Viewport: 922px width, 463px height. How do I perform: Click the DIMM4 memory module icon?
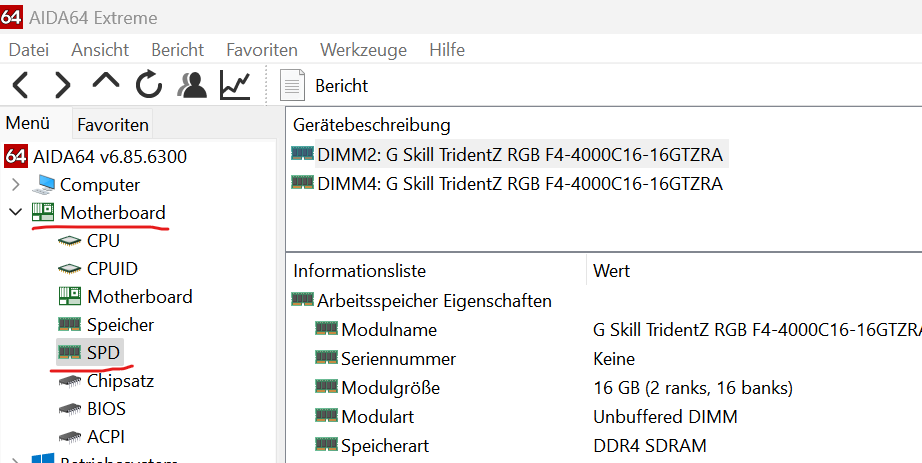tap(302, 182)
